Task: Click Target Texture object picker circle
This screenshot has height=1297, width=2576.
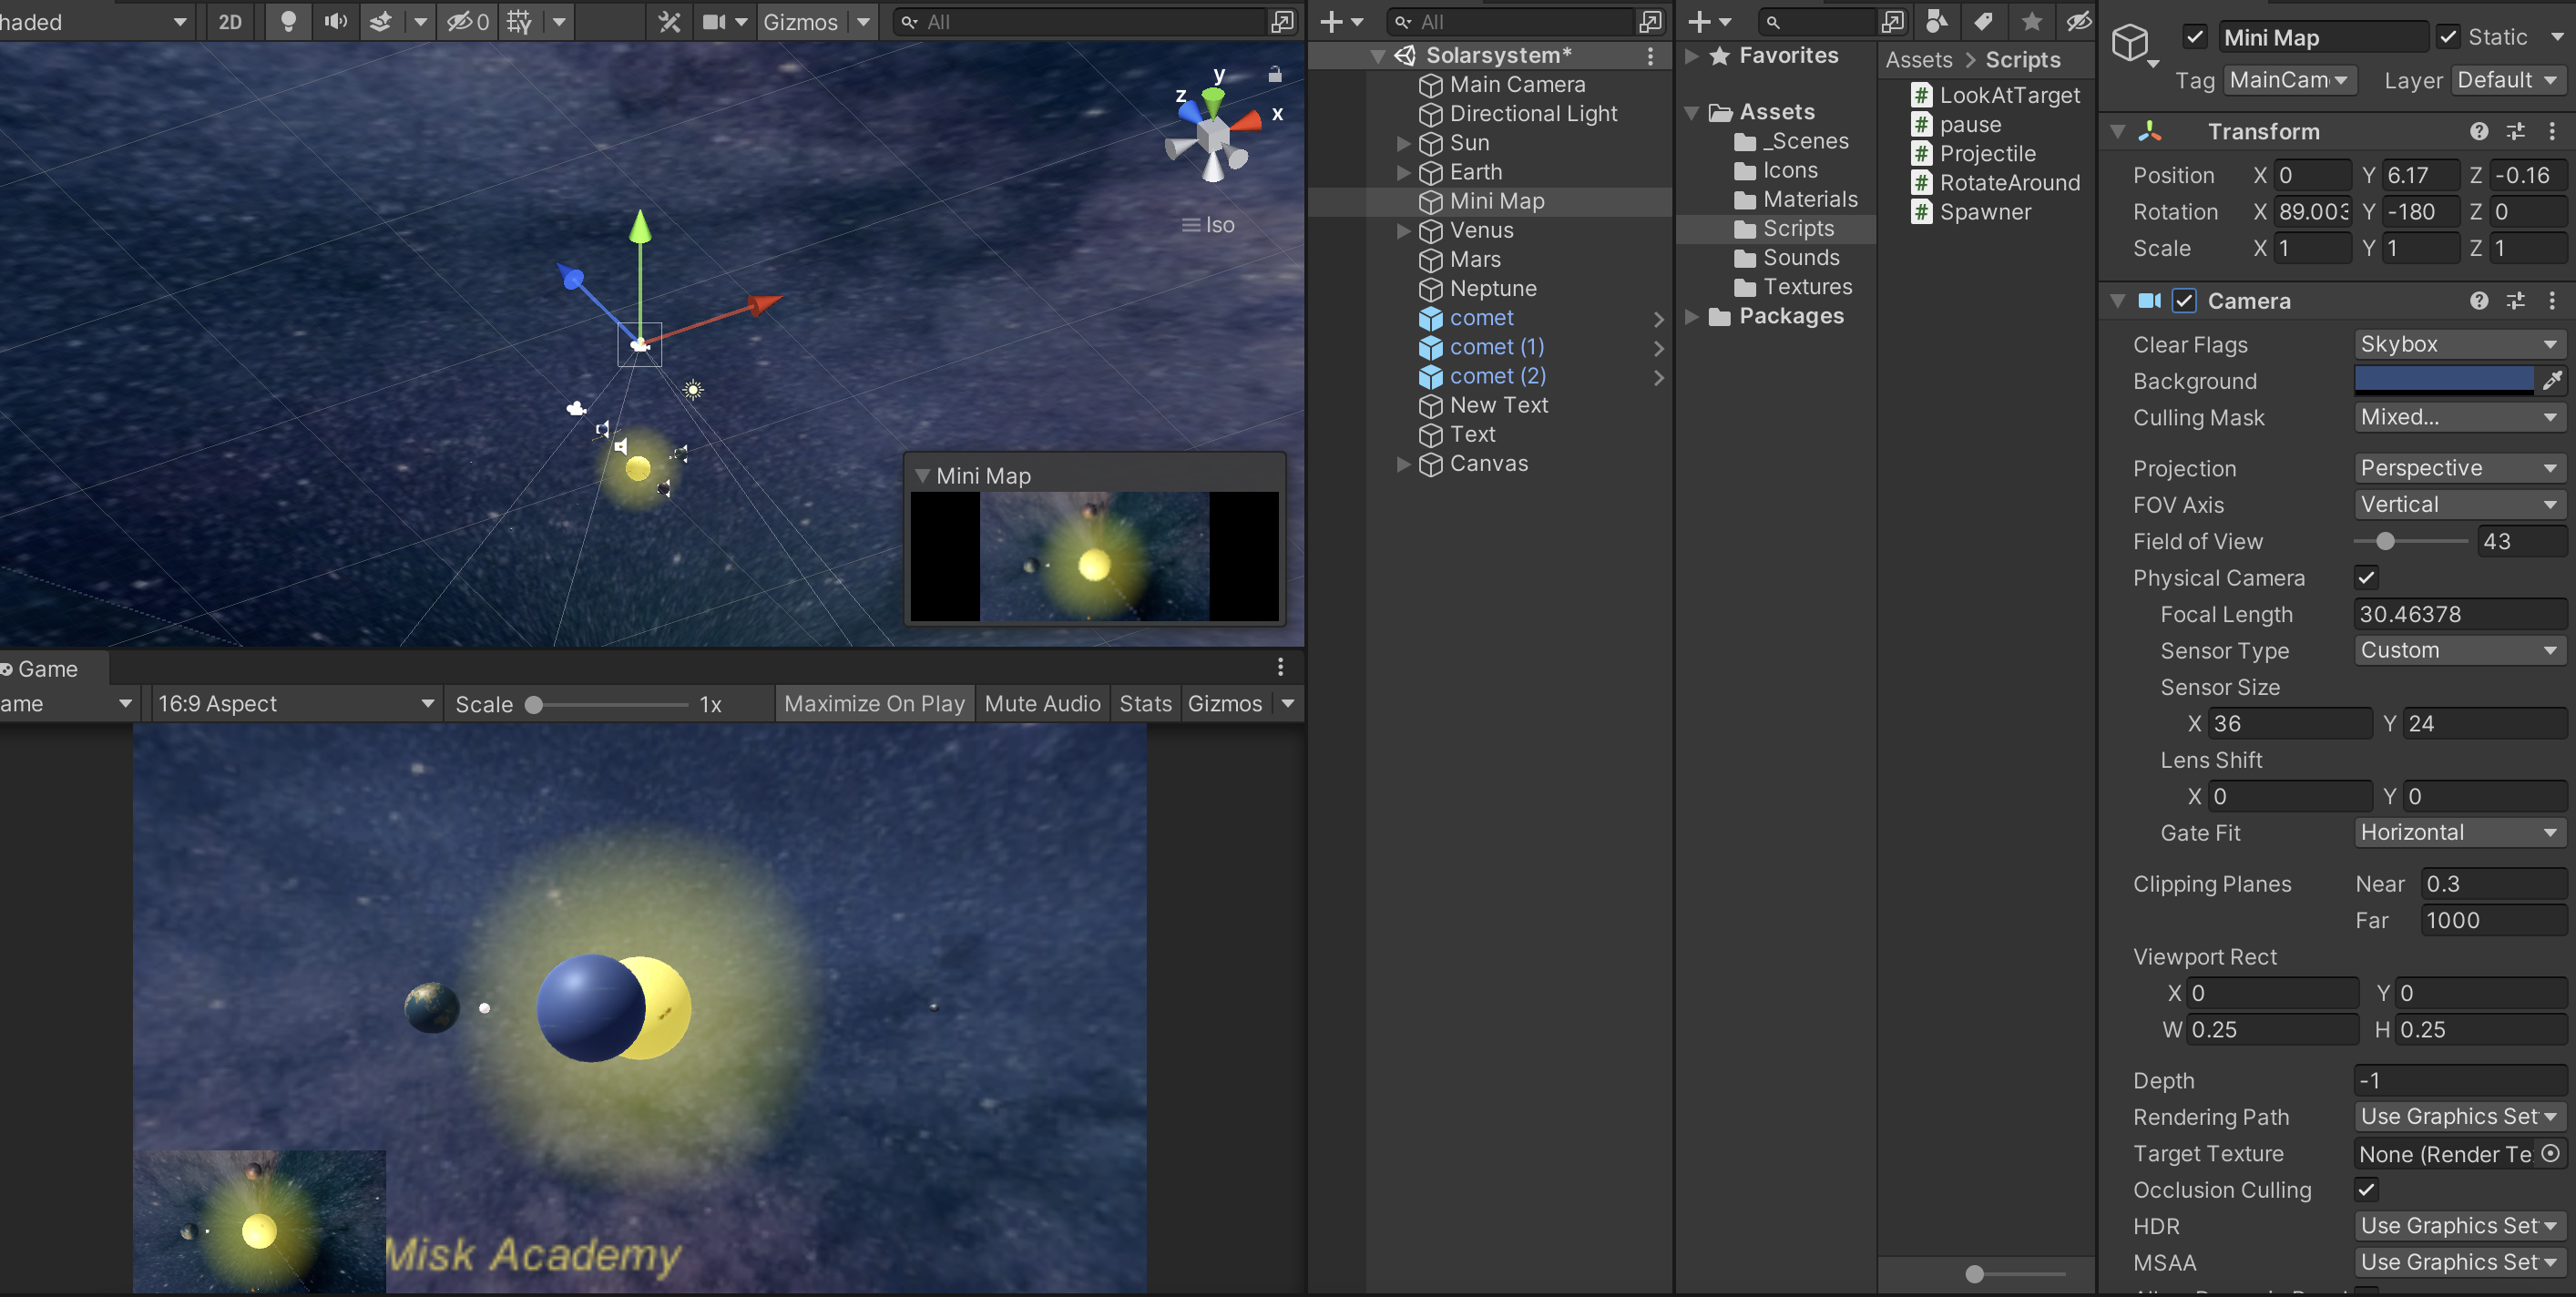Action: point(2551,1153)
